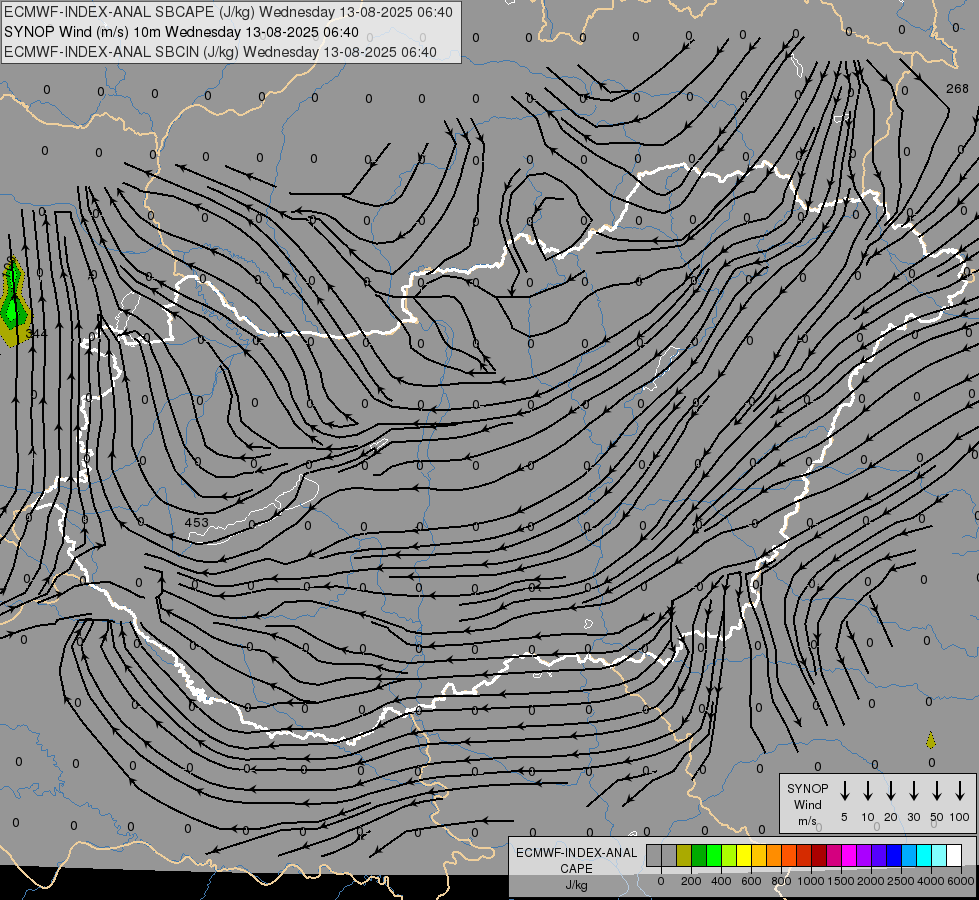The height and width of the screenshot is (900, 979).
Task: Click the CAPE legend 600 tick label
Action: pyautogui.click(x=751, y=881)
